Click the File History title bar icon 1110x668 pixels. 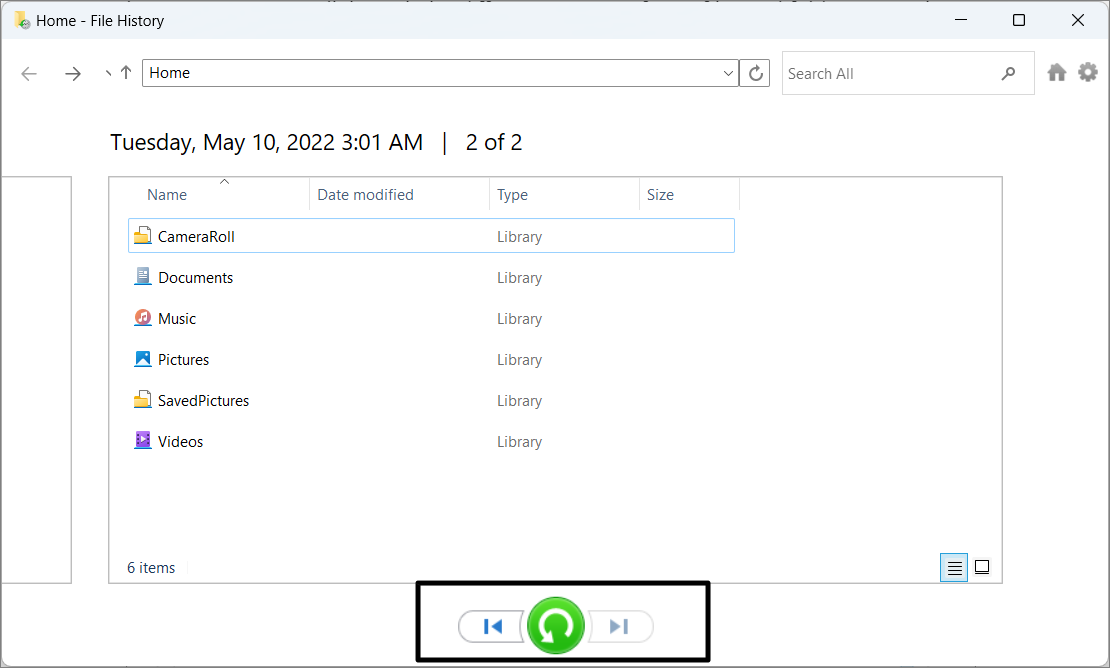click(x=22, y=21)
